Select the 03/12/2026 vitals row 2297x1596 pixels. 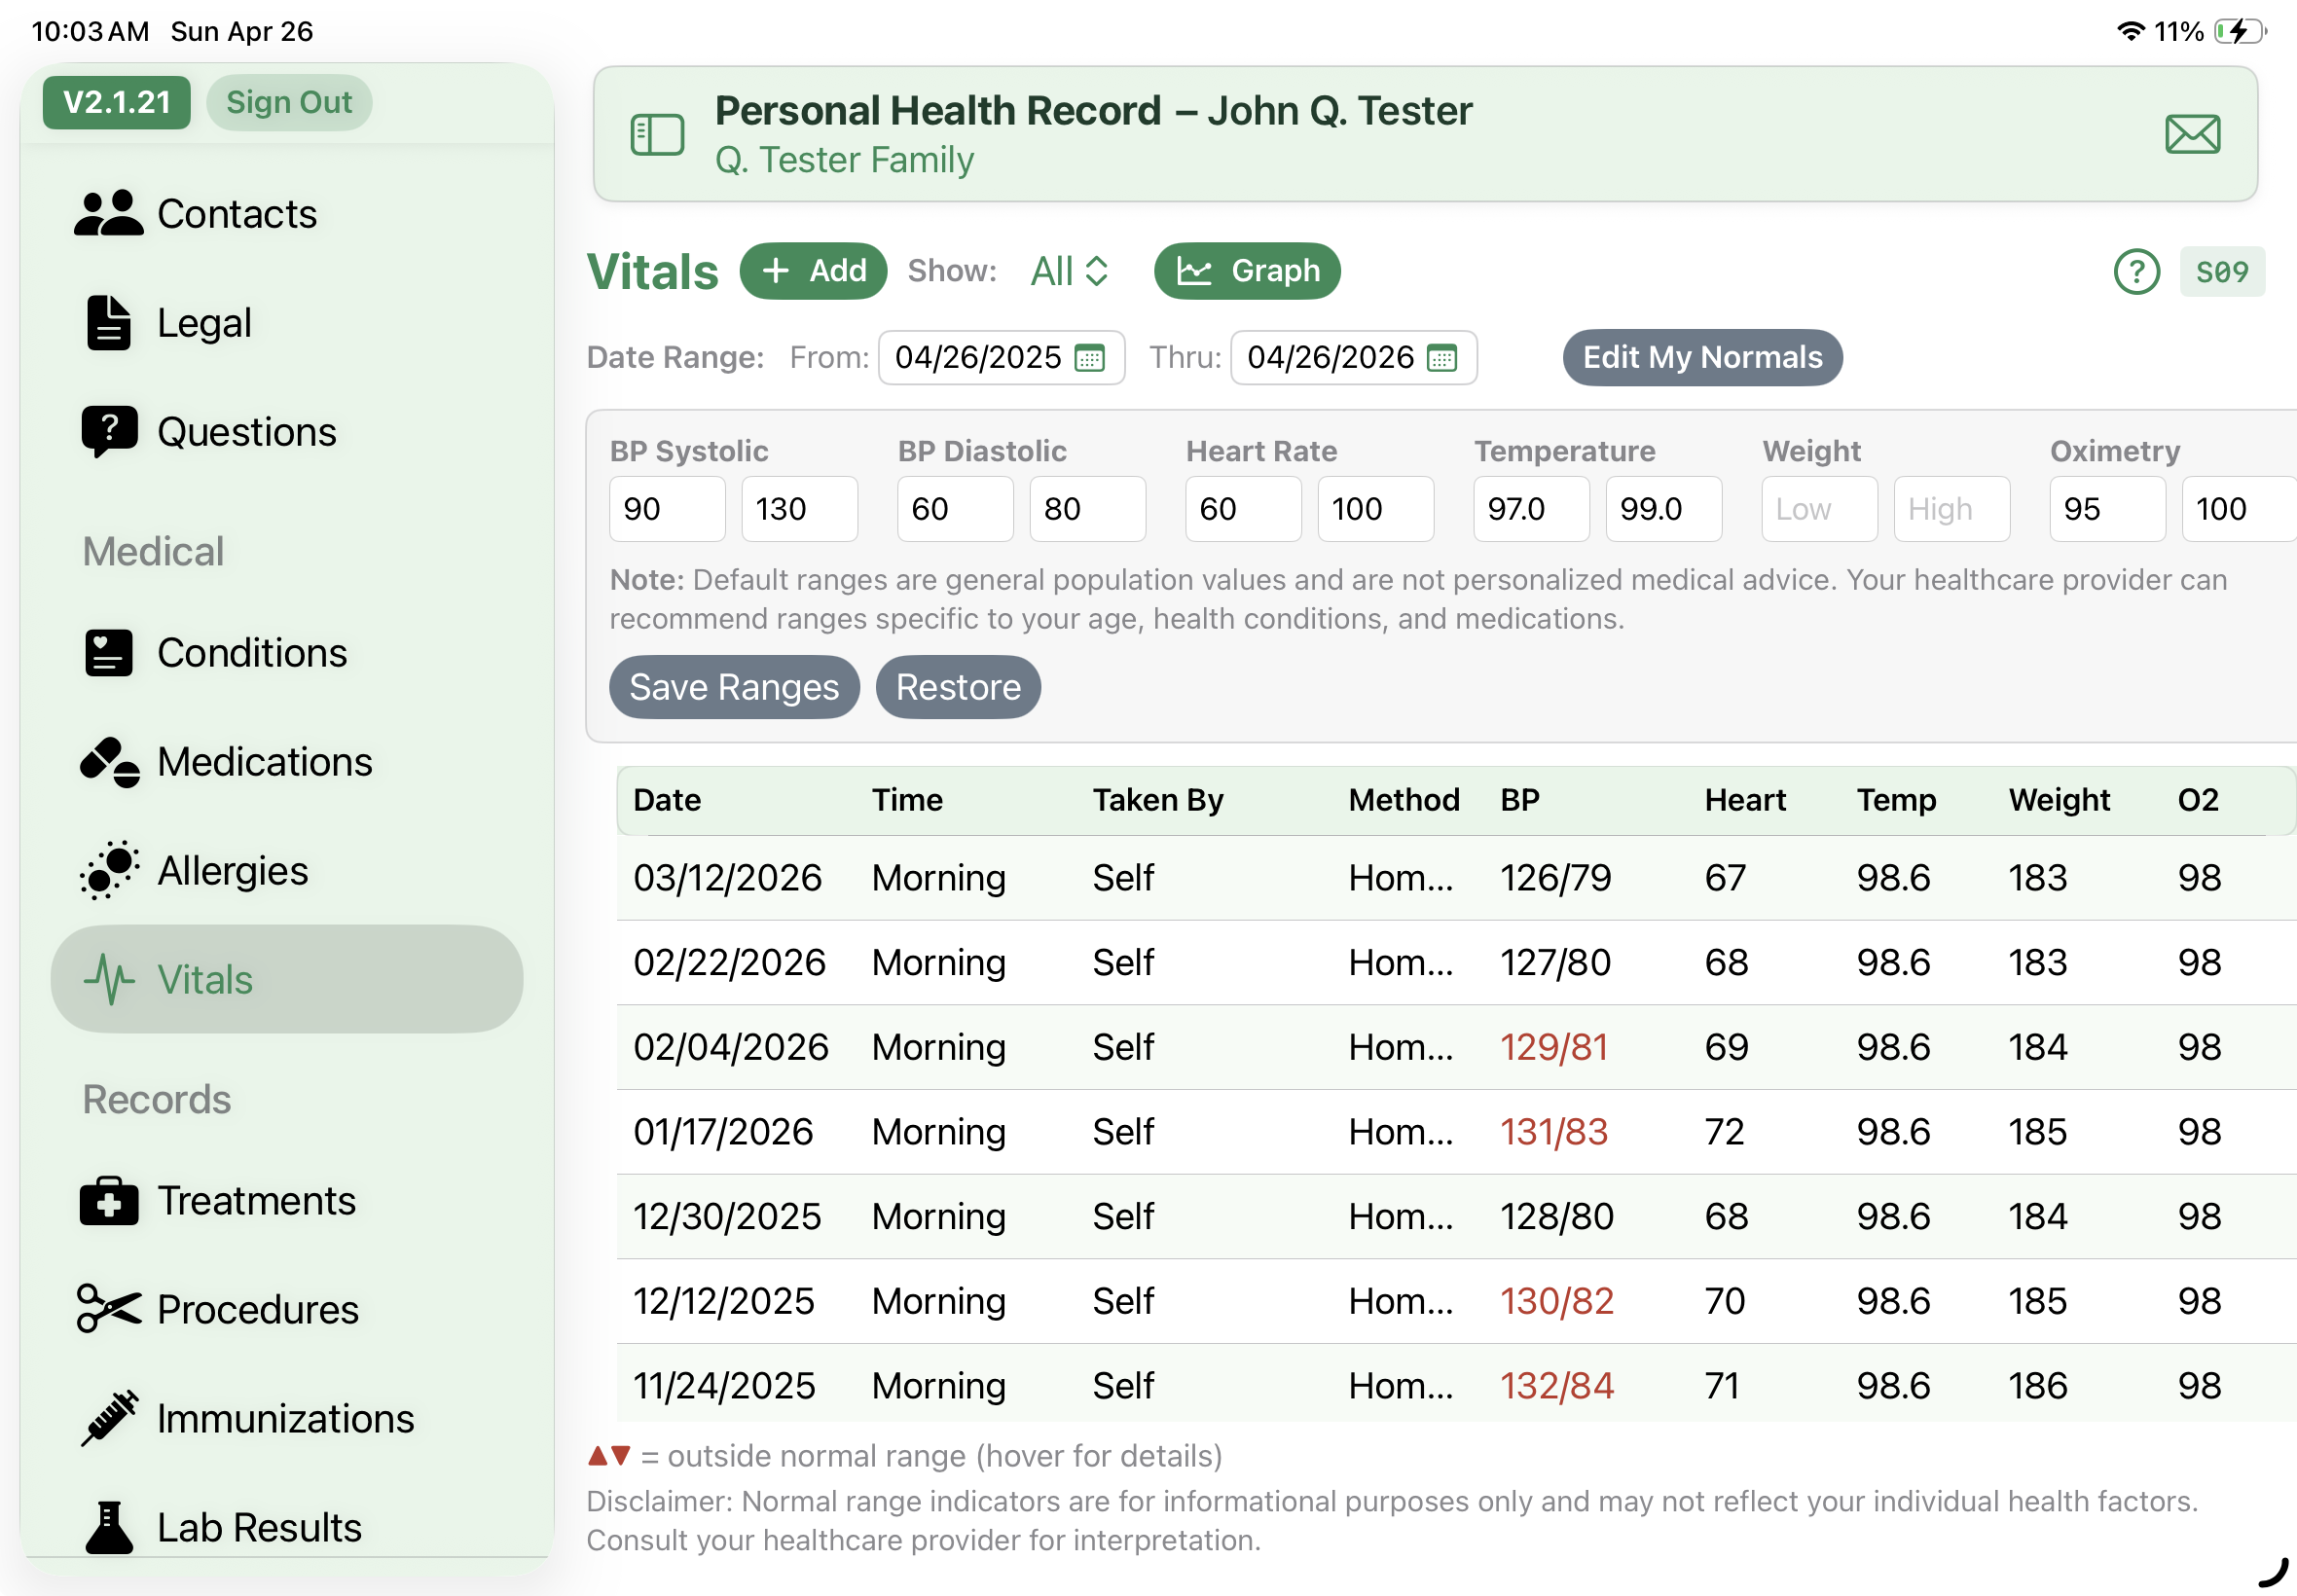(1456, 878)
